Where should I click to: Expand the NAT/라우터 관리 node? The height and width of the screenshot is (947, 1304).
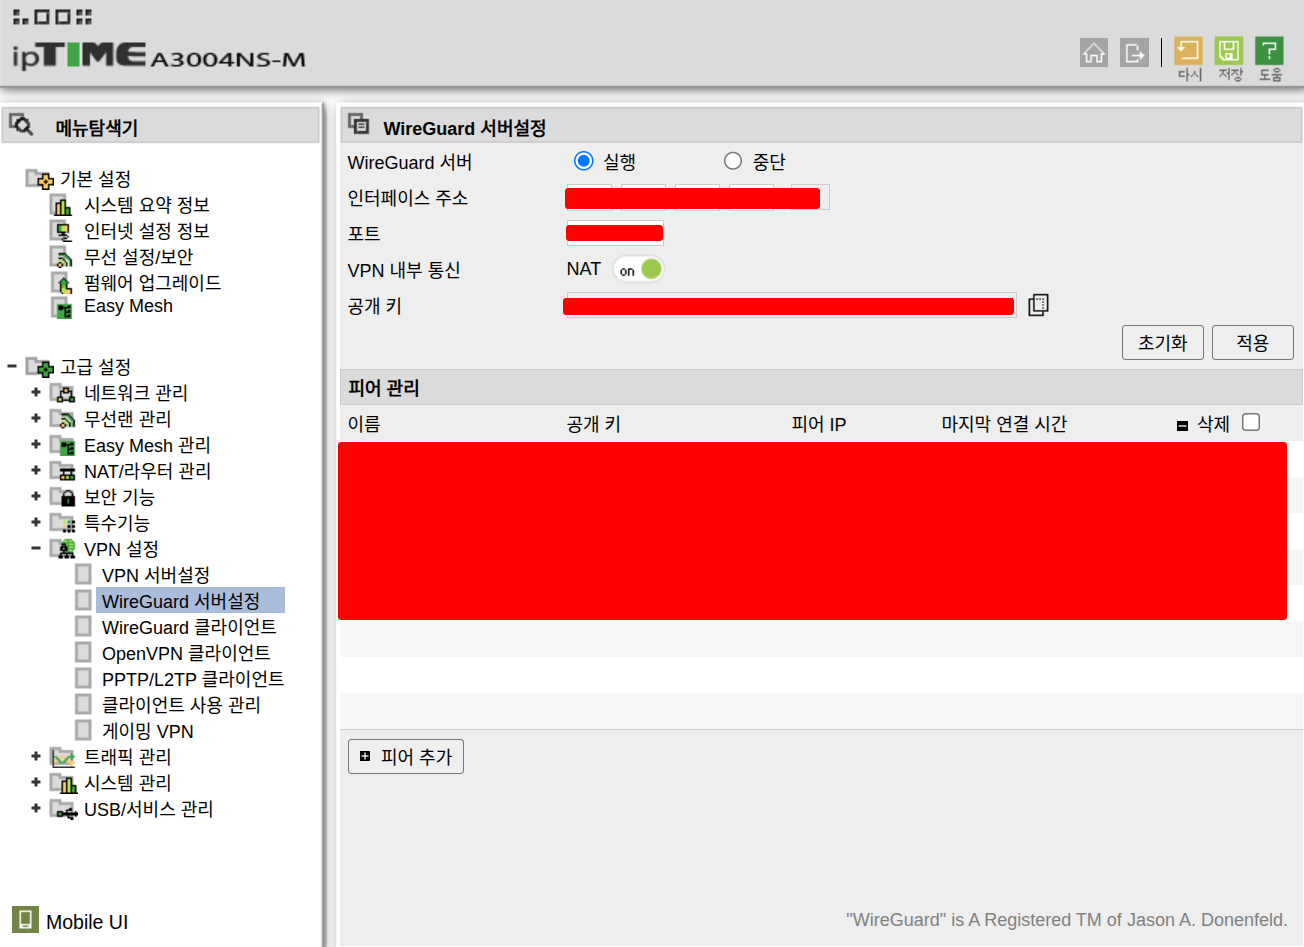(36, 470)
